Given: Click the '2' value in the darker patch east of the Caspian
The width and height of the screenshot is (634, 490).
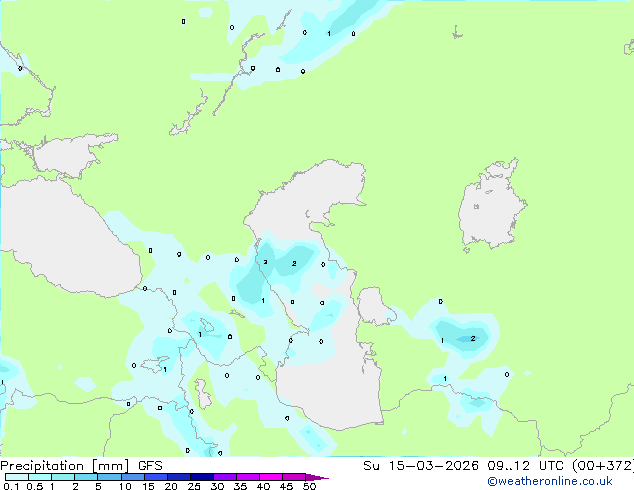Looking at the screenshot, I should pyautogui.click(x=473, y=338).
